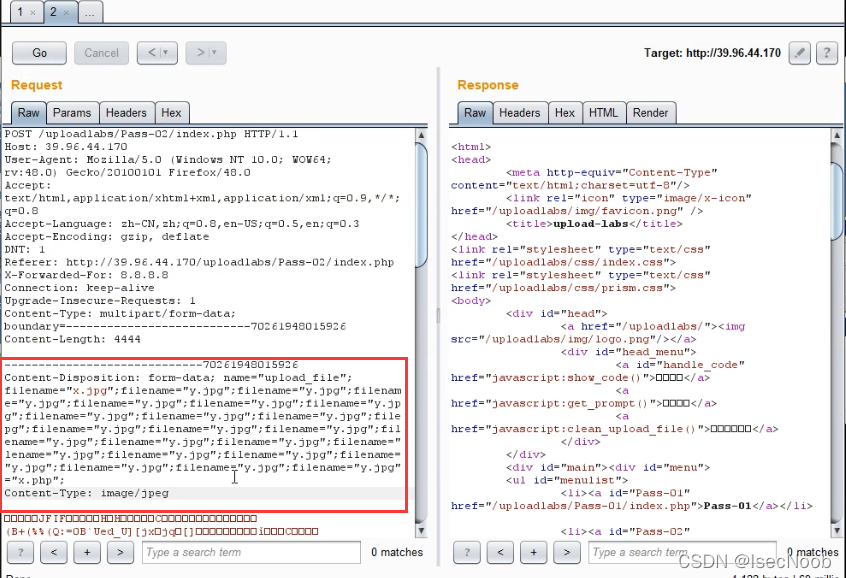
Task: Click the POST /uploadlabs/Pass-02/index.php request line
Action: tap(151, 134)
